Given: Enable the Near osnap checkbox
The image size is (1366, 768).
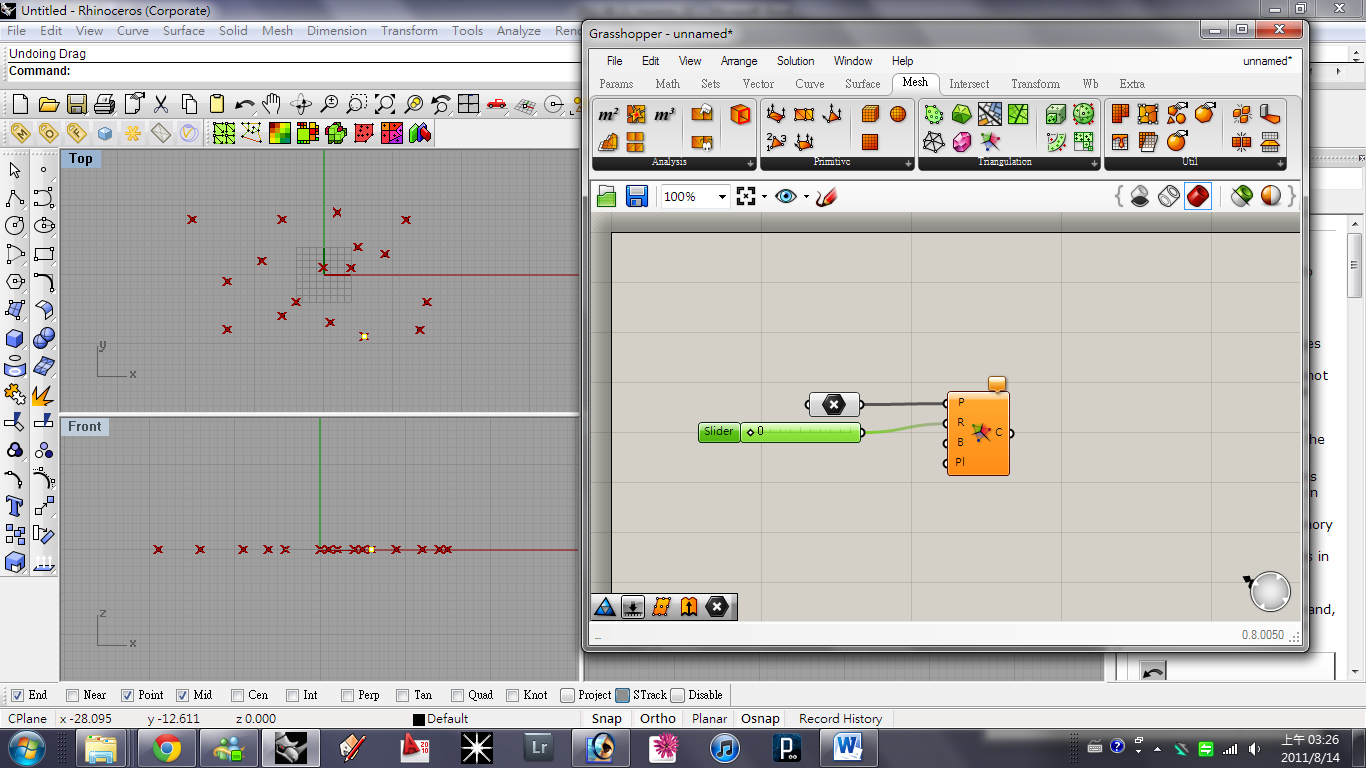Looking at the screenshot, I should coord(72,695).
